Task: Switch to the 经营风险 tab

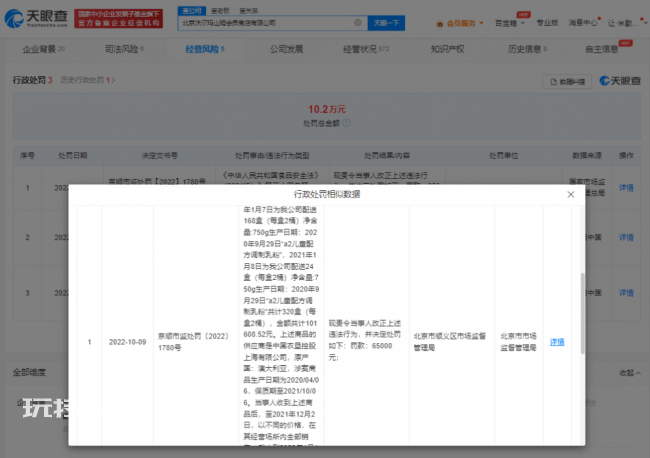Action: click(x=205, y=49)
